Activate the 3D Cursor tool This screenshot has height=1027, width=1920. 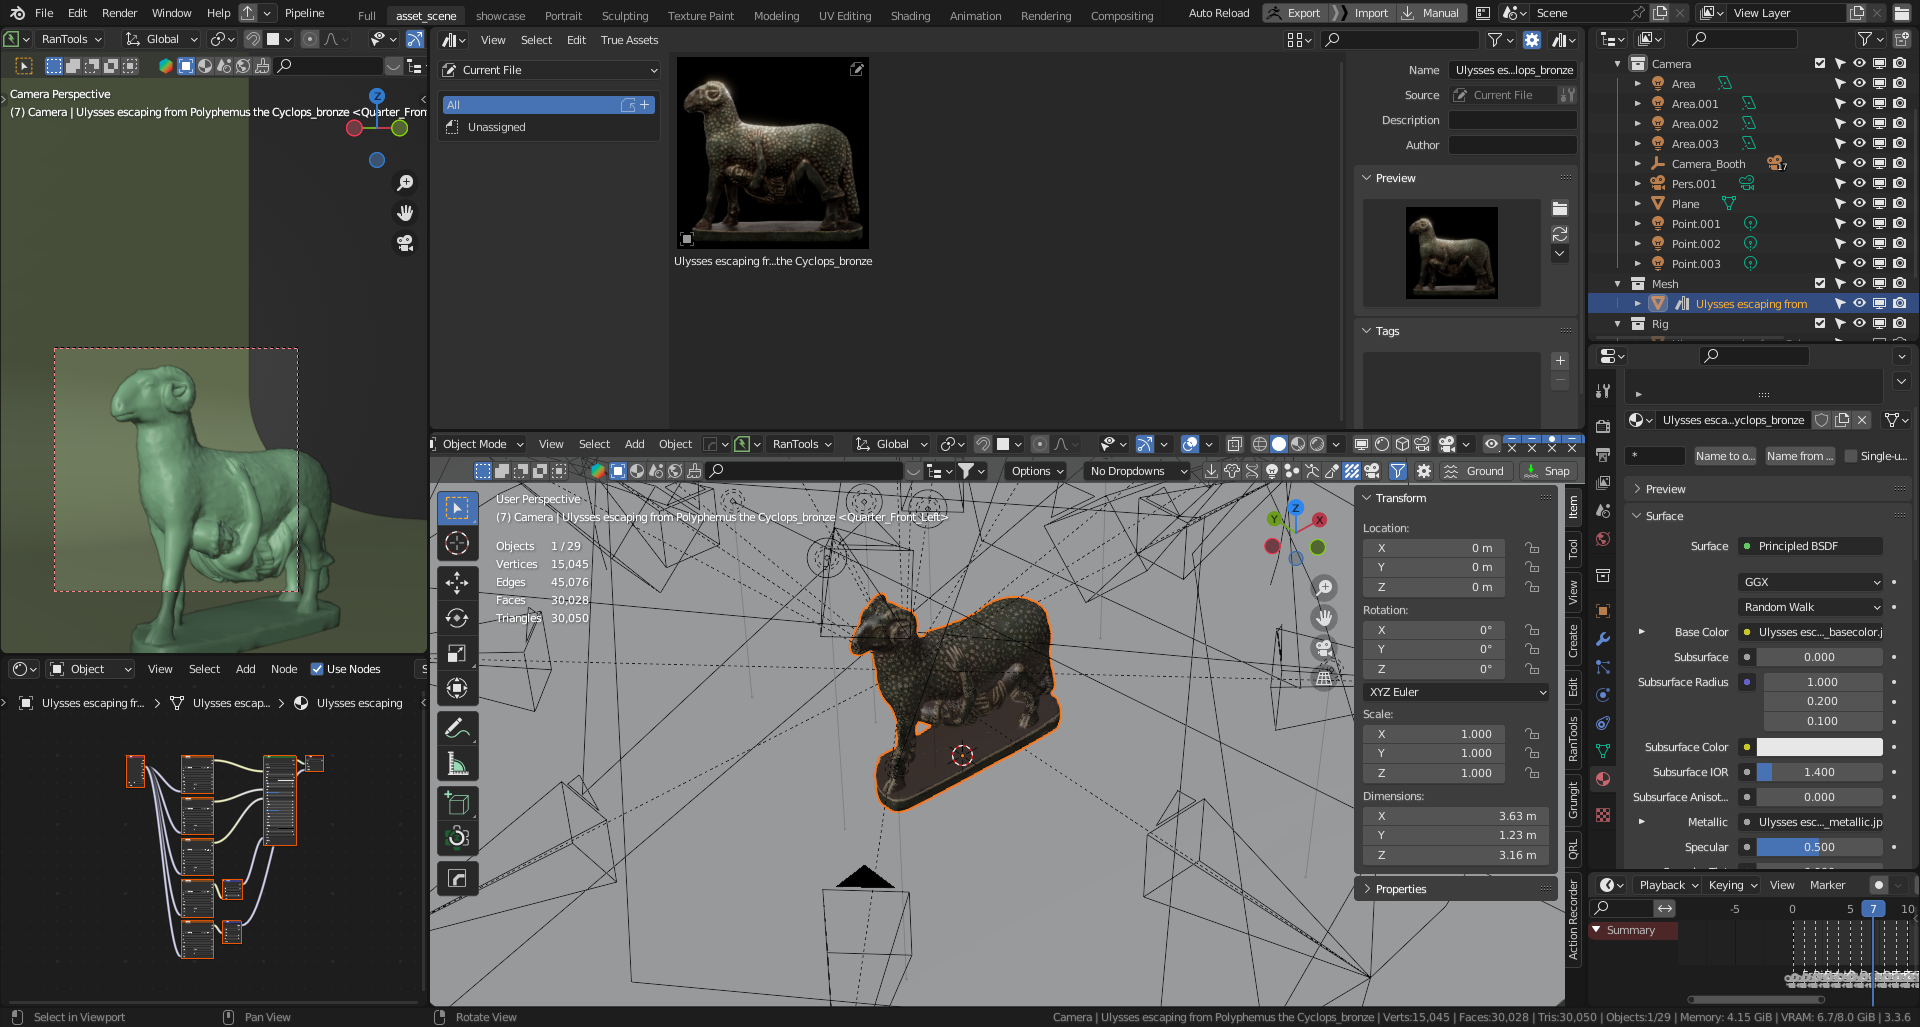pos(457,543)
